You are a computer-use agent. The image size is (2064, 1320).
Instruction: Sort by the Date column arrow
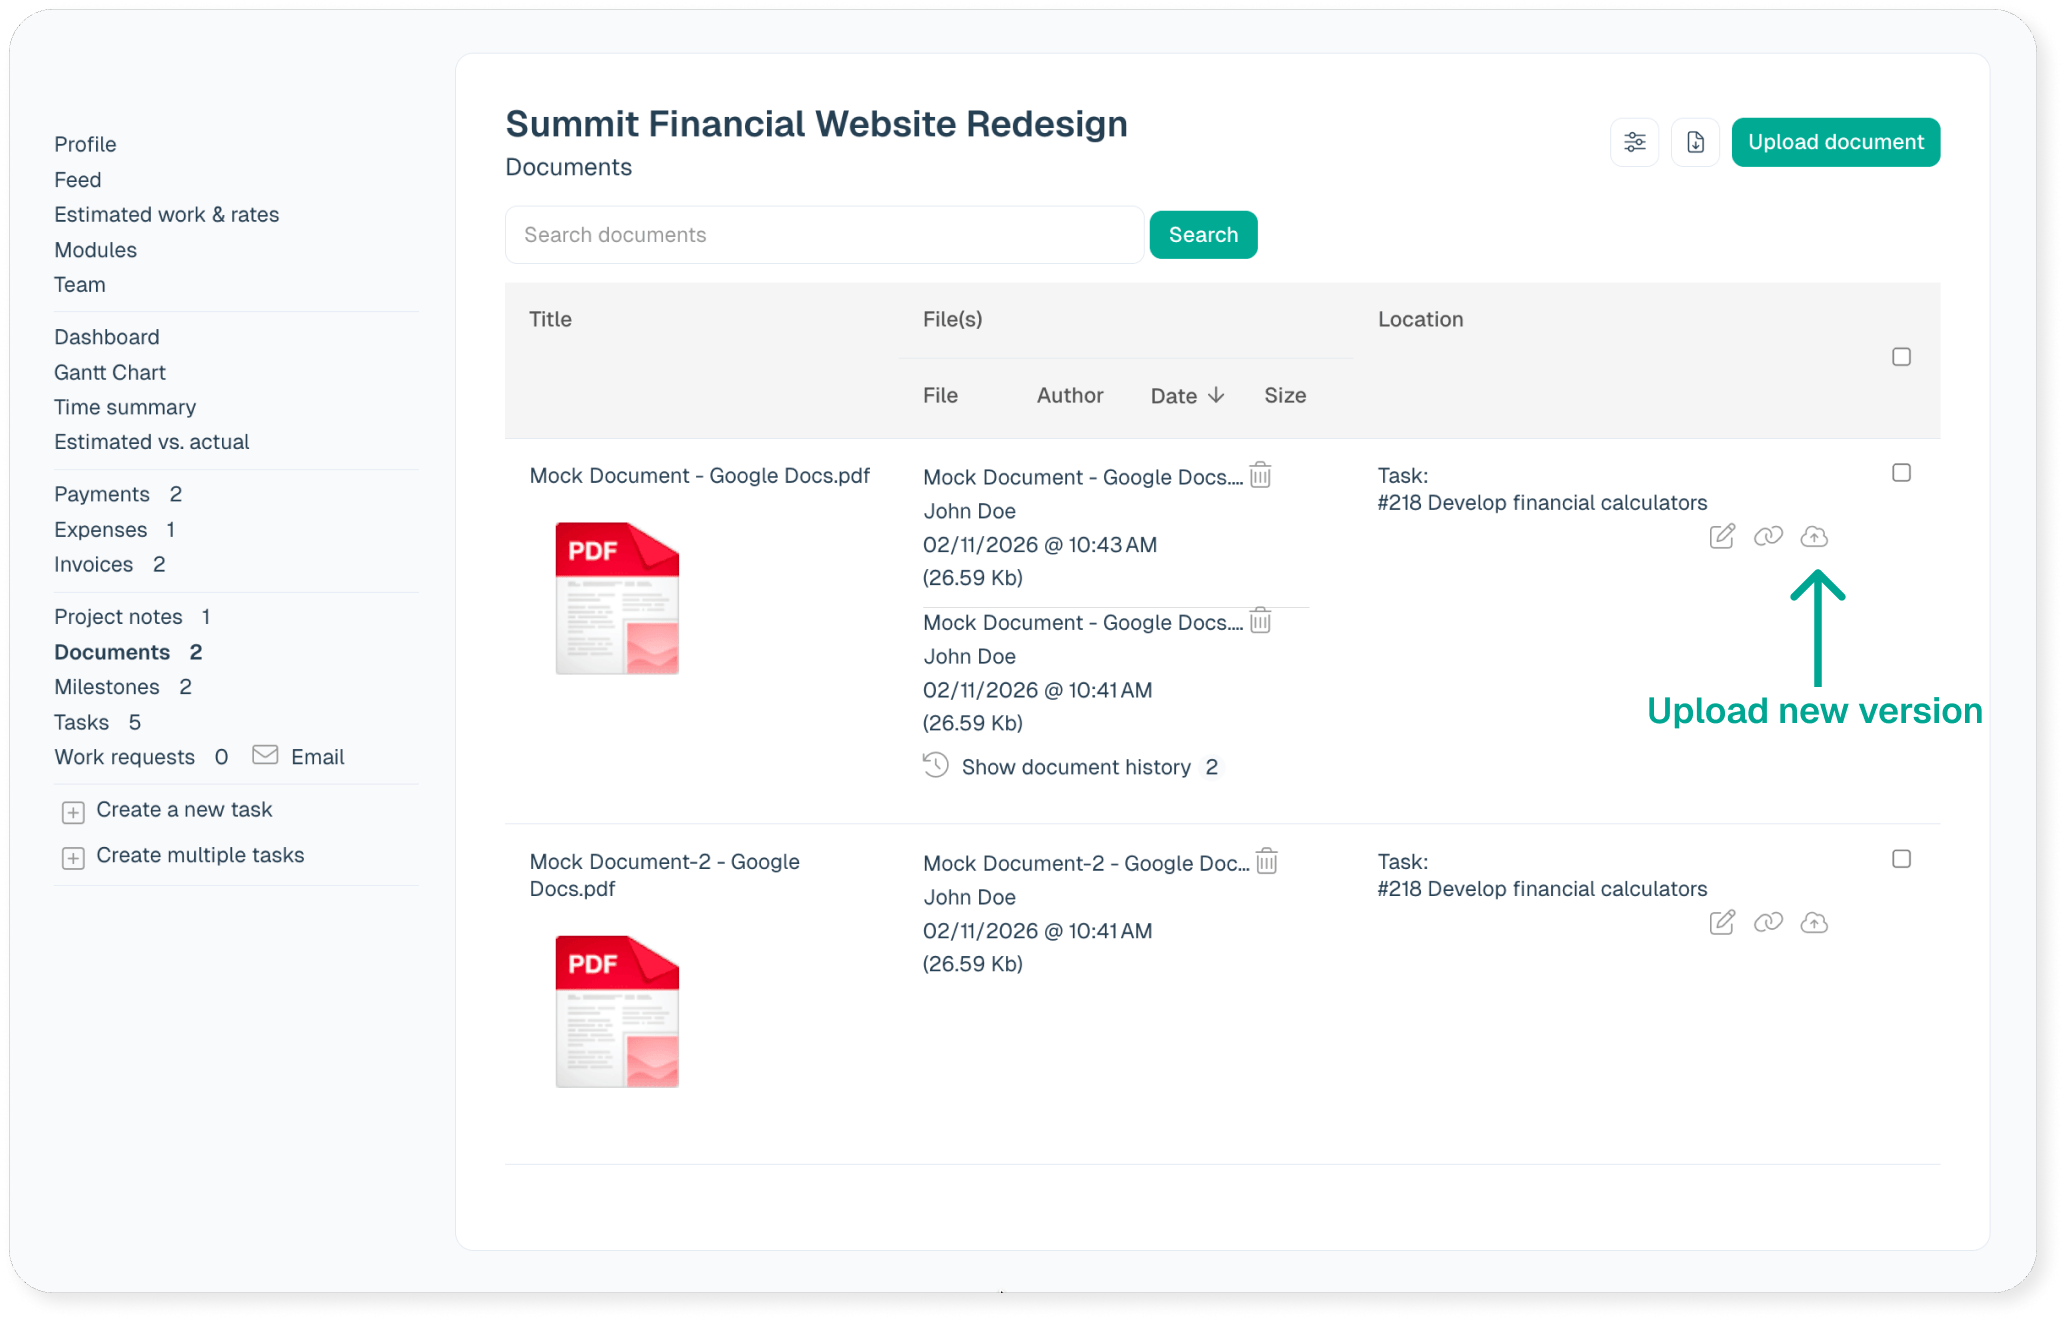click(1216, 395)
